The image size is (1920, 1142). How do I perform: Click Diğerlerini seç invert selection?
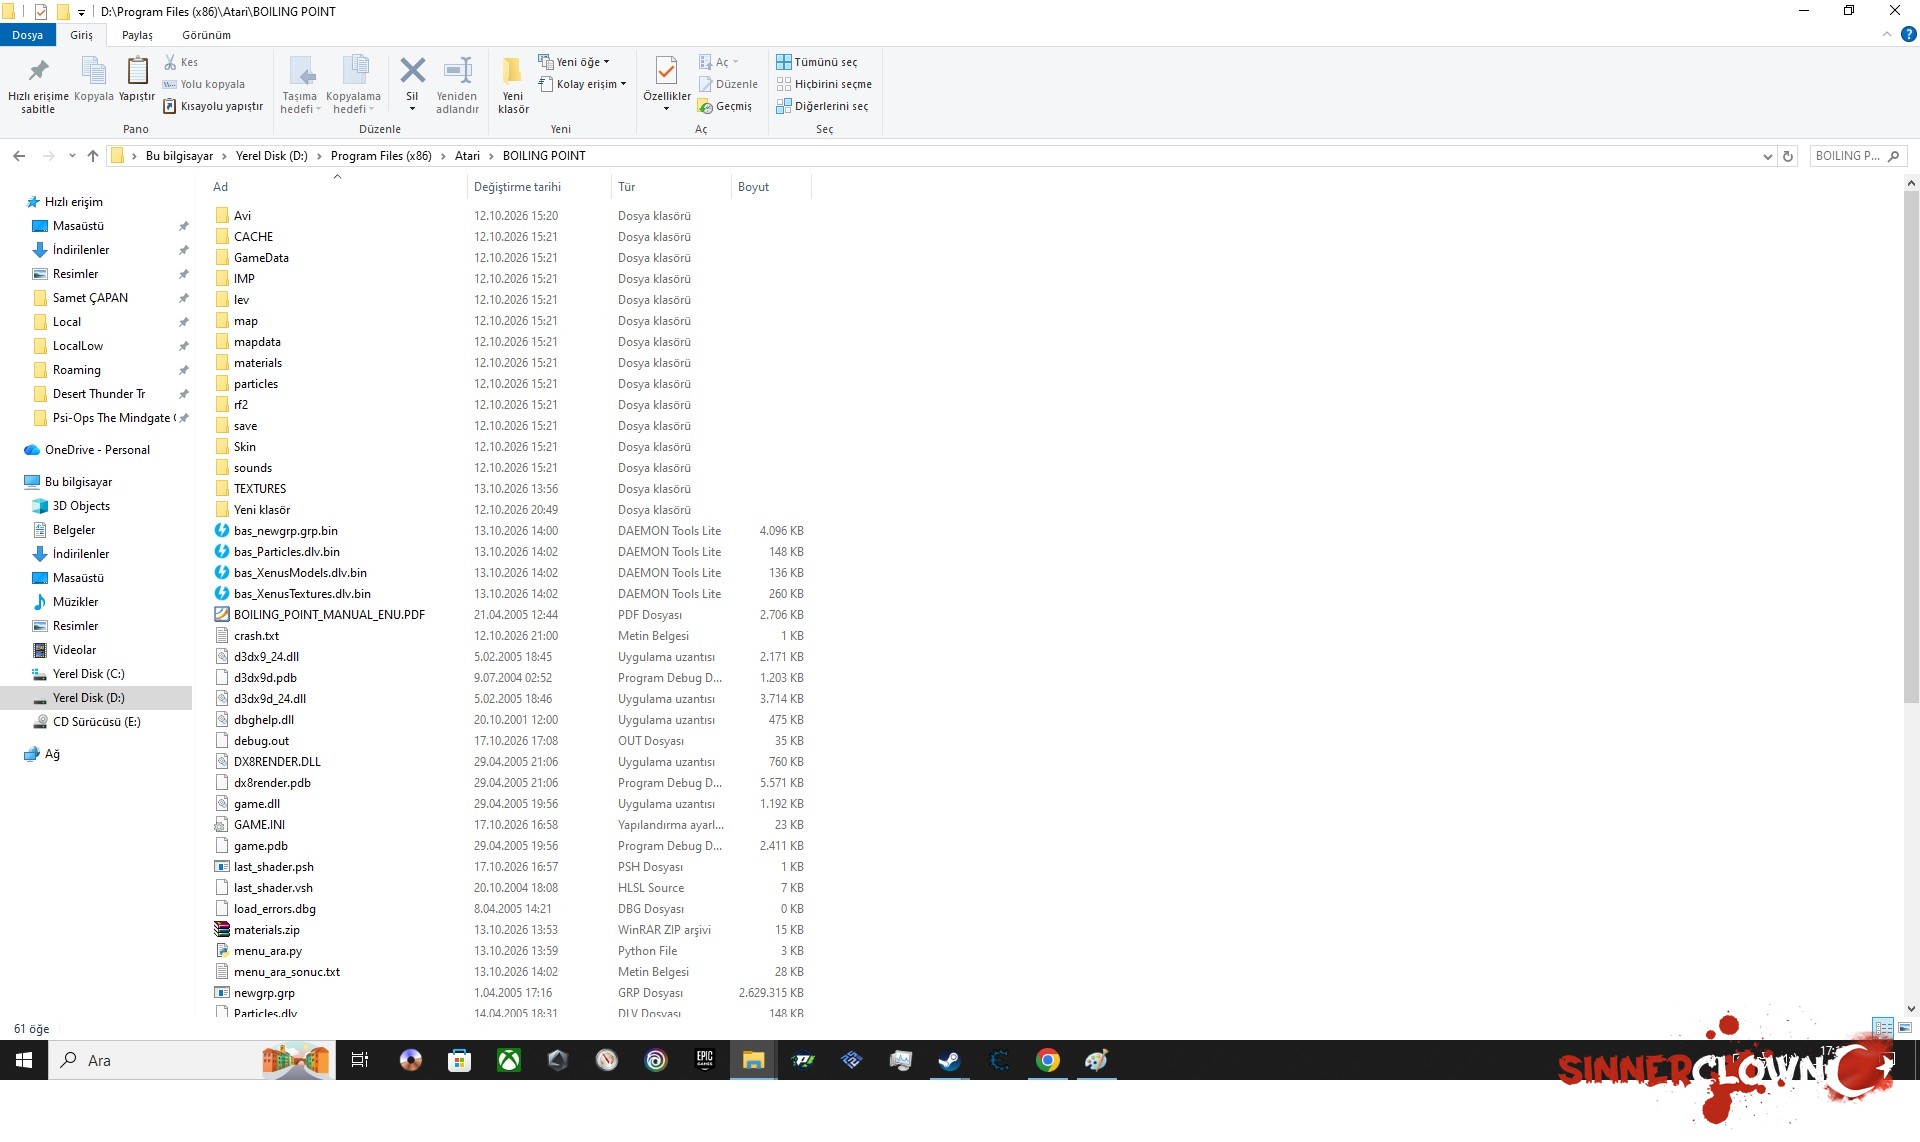[x=822, y=106]
